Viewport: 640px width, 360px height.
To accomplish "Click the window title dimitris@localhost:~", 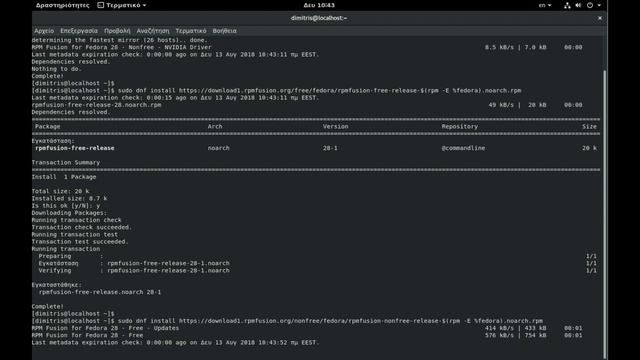I will [x=319, y=18].
